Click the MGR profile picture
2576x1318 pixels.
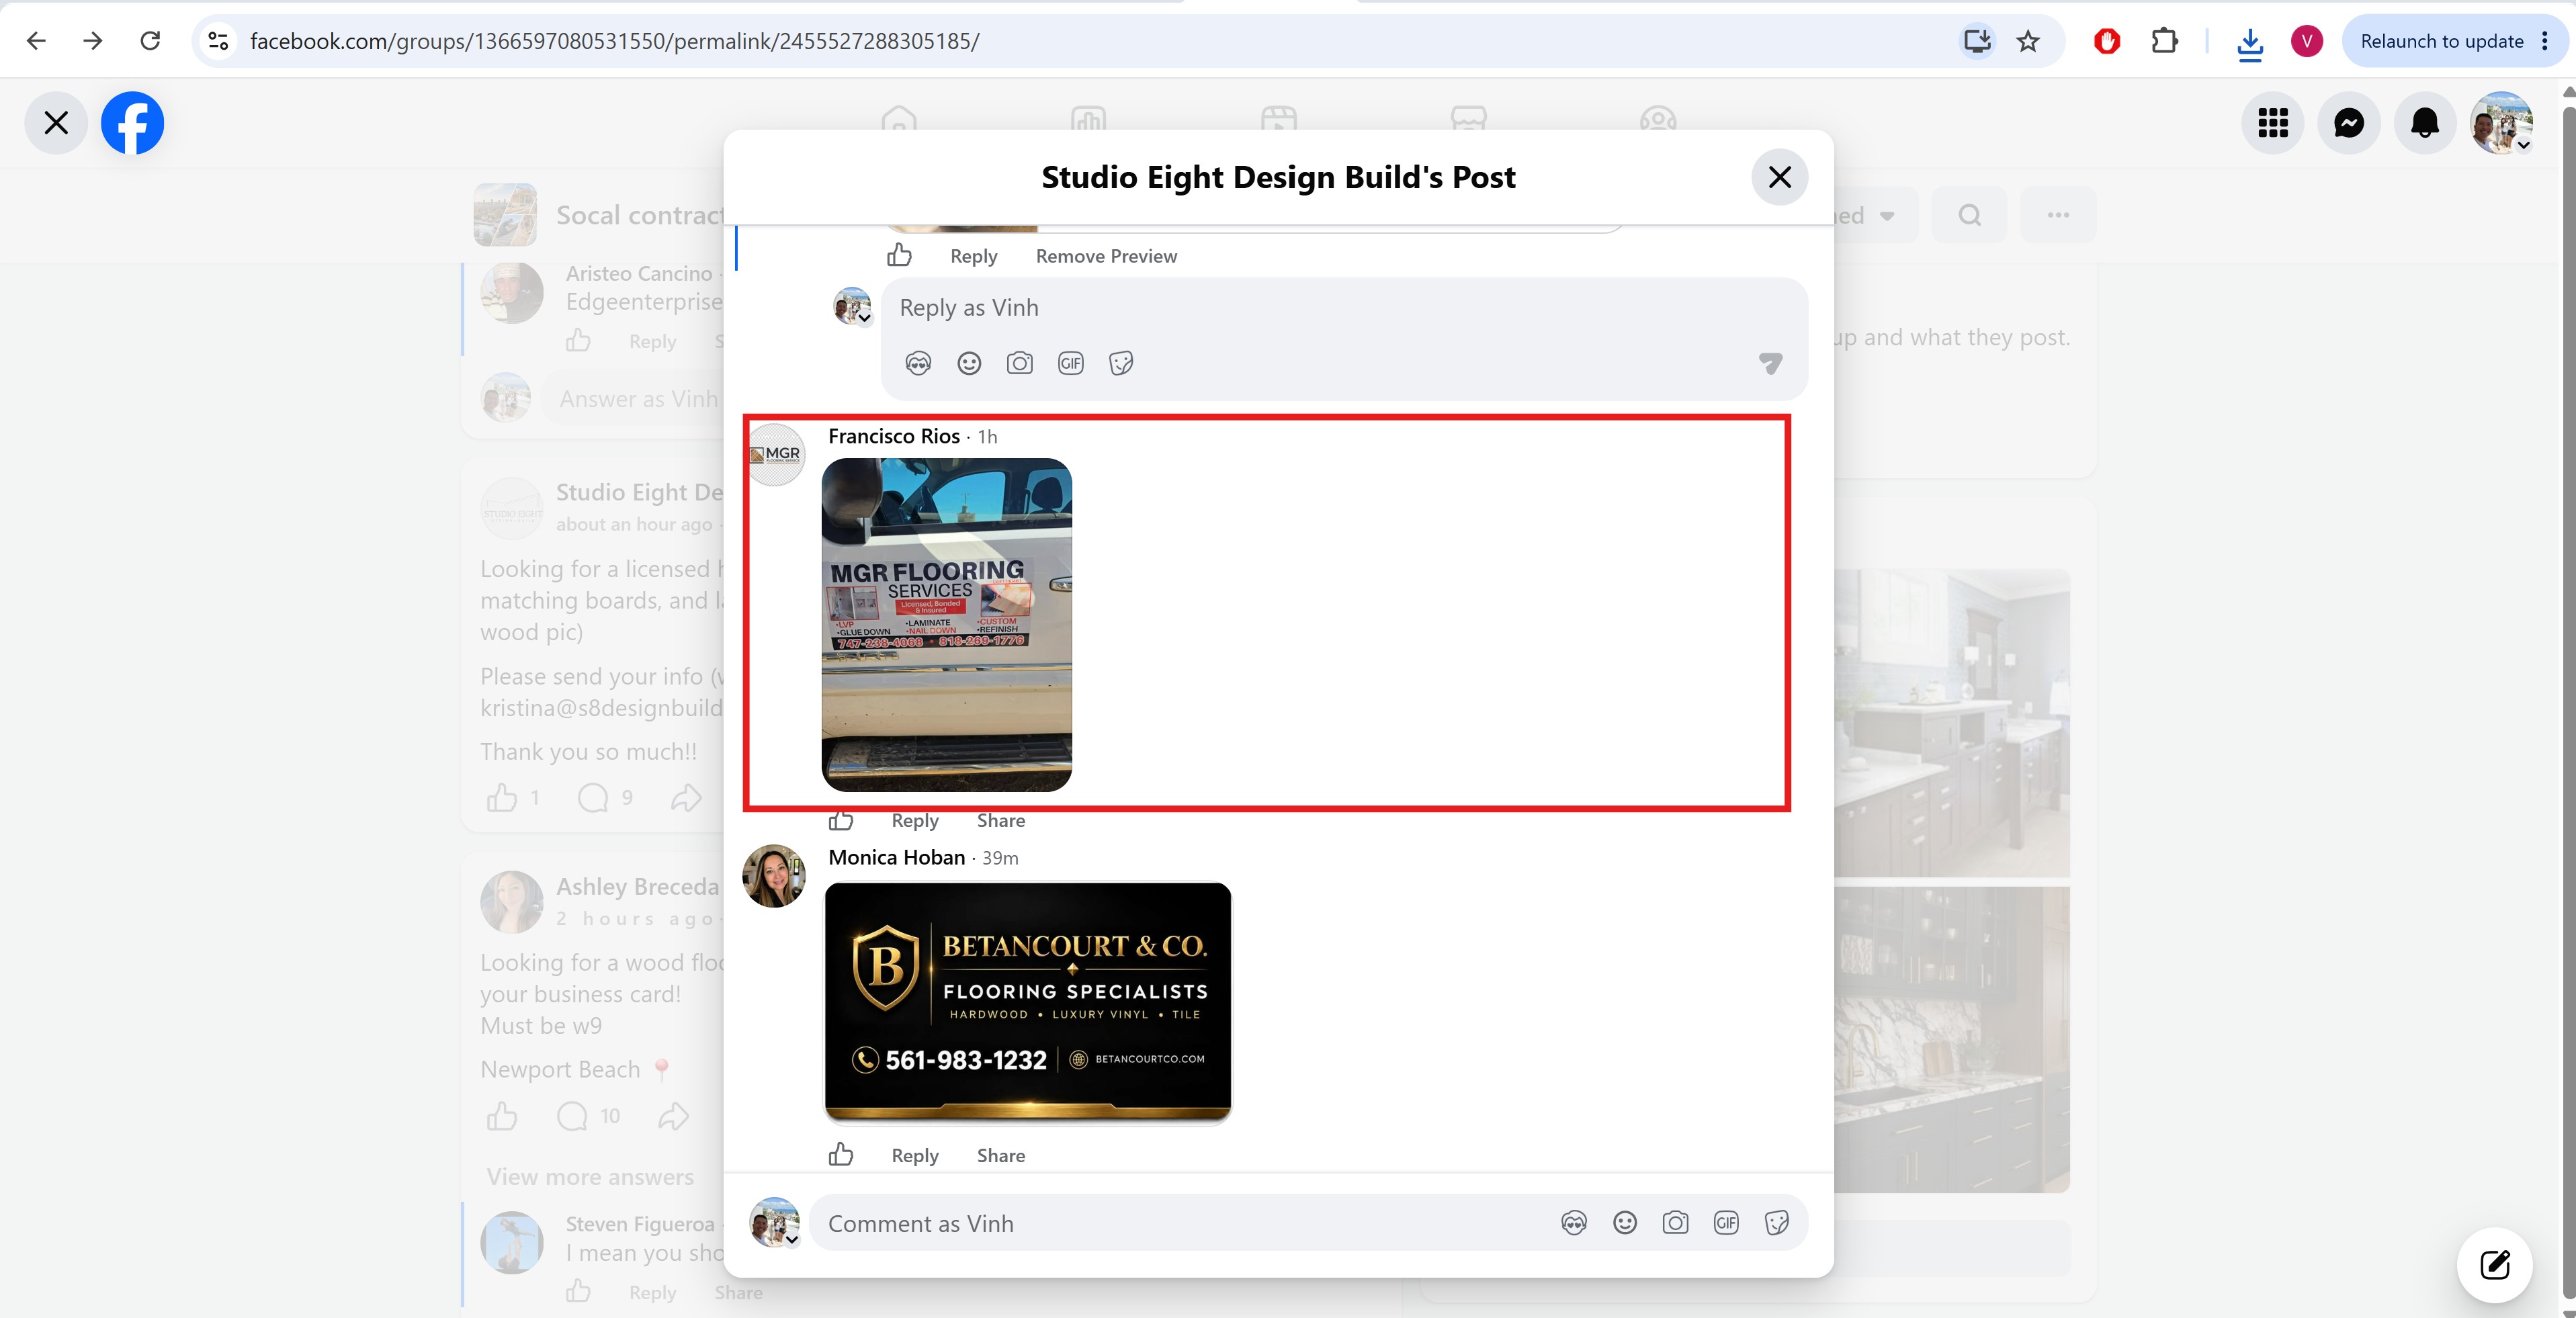[775, 454]
